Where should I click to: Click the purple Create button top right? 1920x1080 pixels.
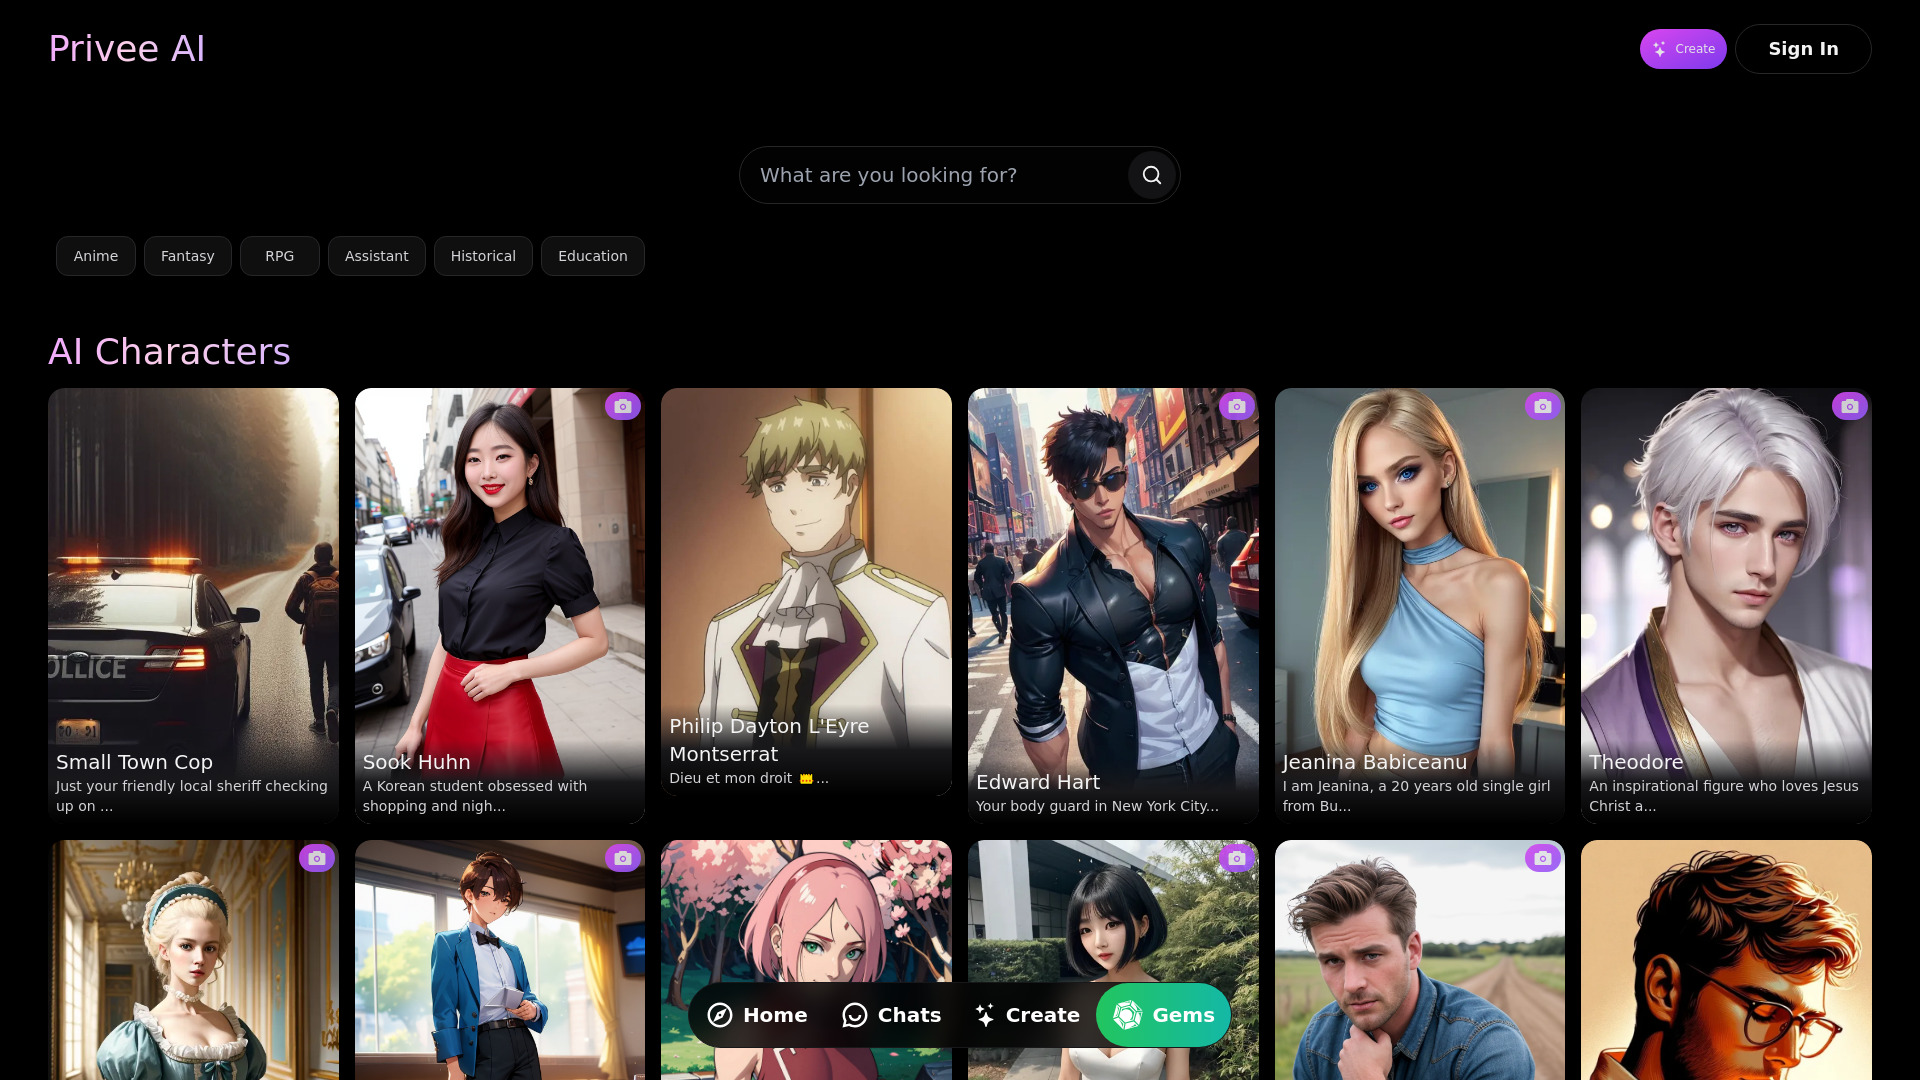pyautogui.click(x=1683, y=49)
